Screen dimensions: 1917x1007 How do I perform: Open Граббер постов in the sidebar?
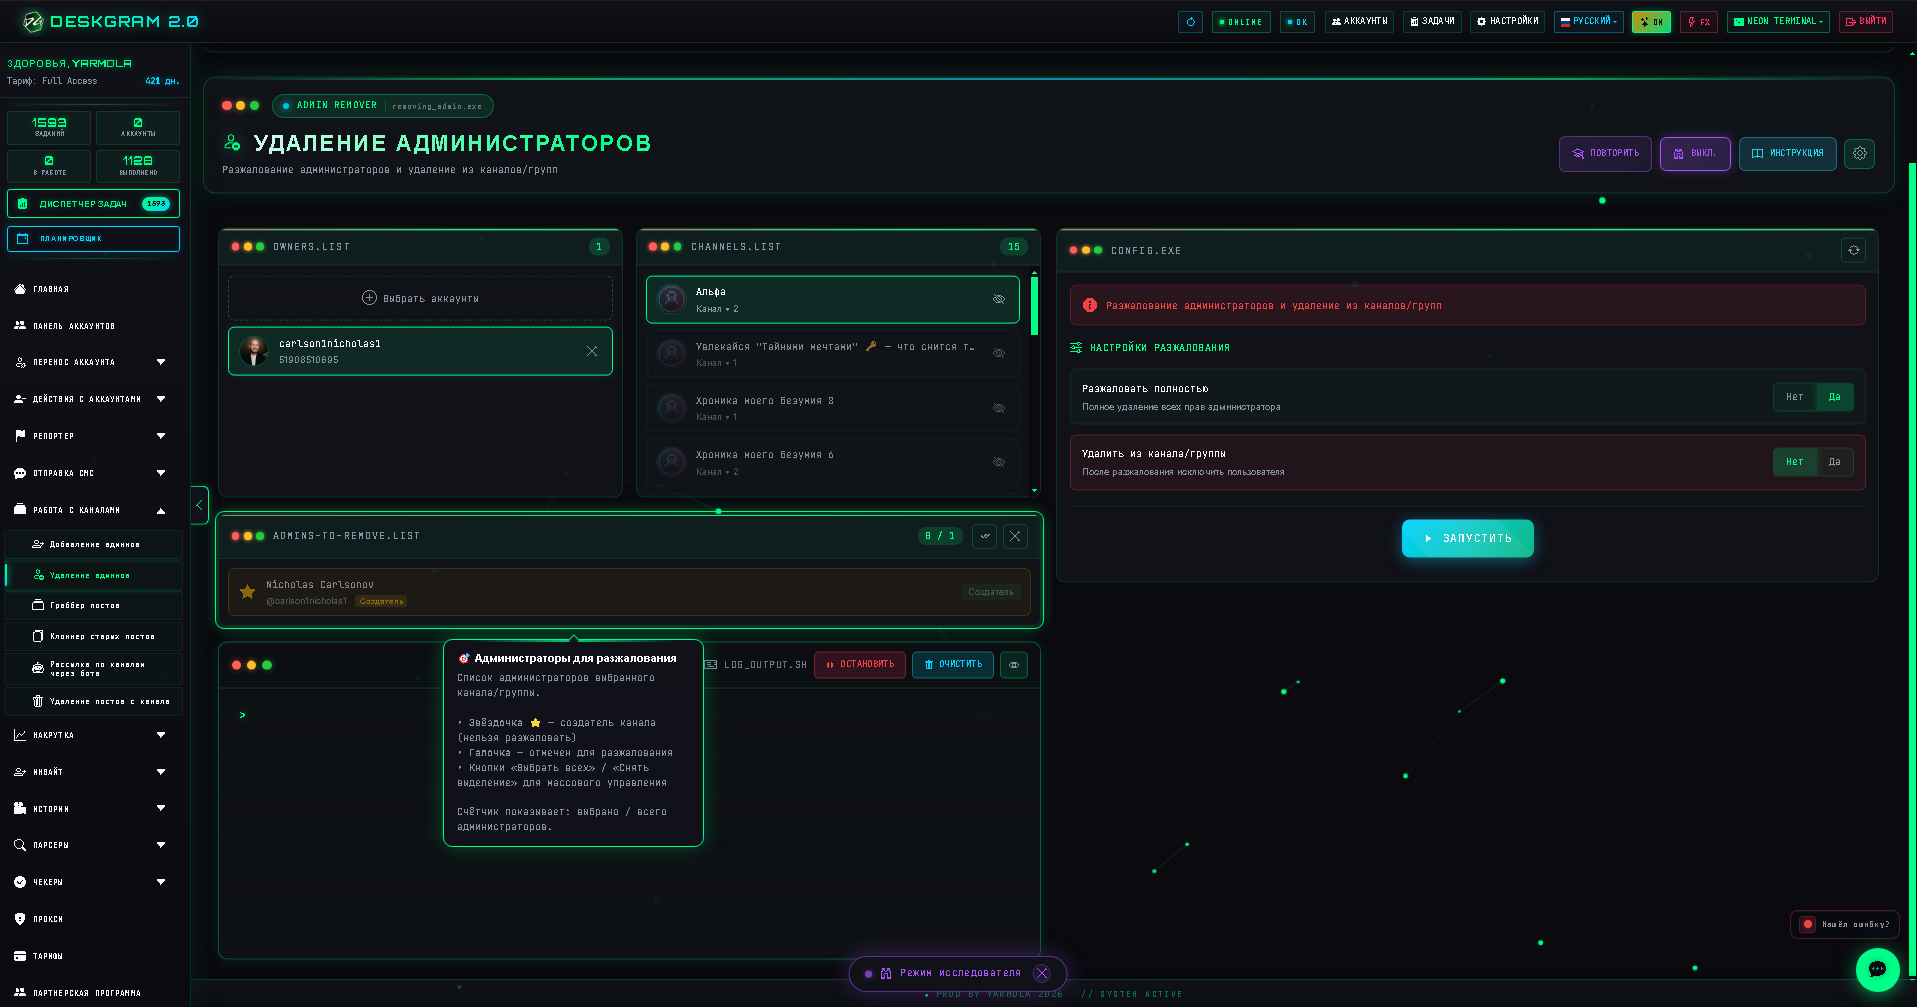94,606
